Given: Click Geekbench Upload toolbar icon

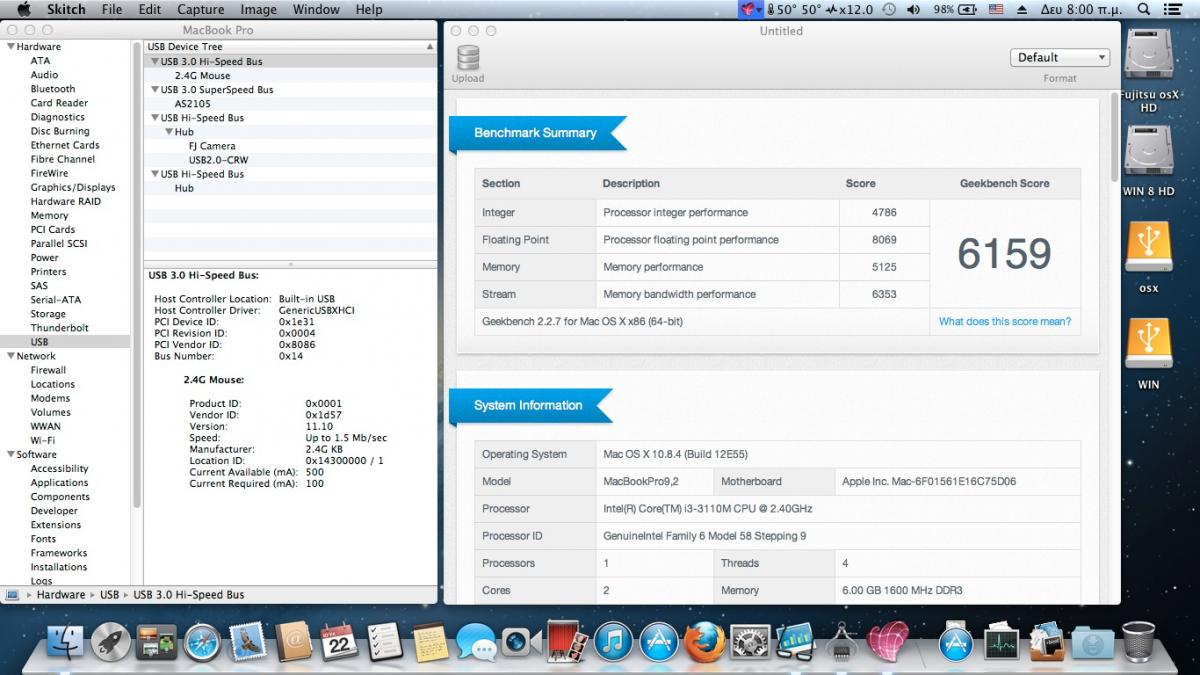Looking at the screenshot, I should click(x=467, y=65).
